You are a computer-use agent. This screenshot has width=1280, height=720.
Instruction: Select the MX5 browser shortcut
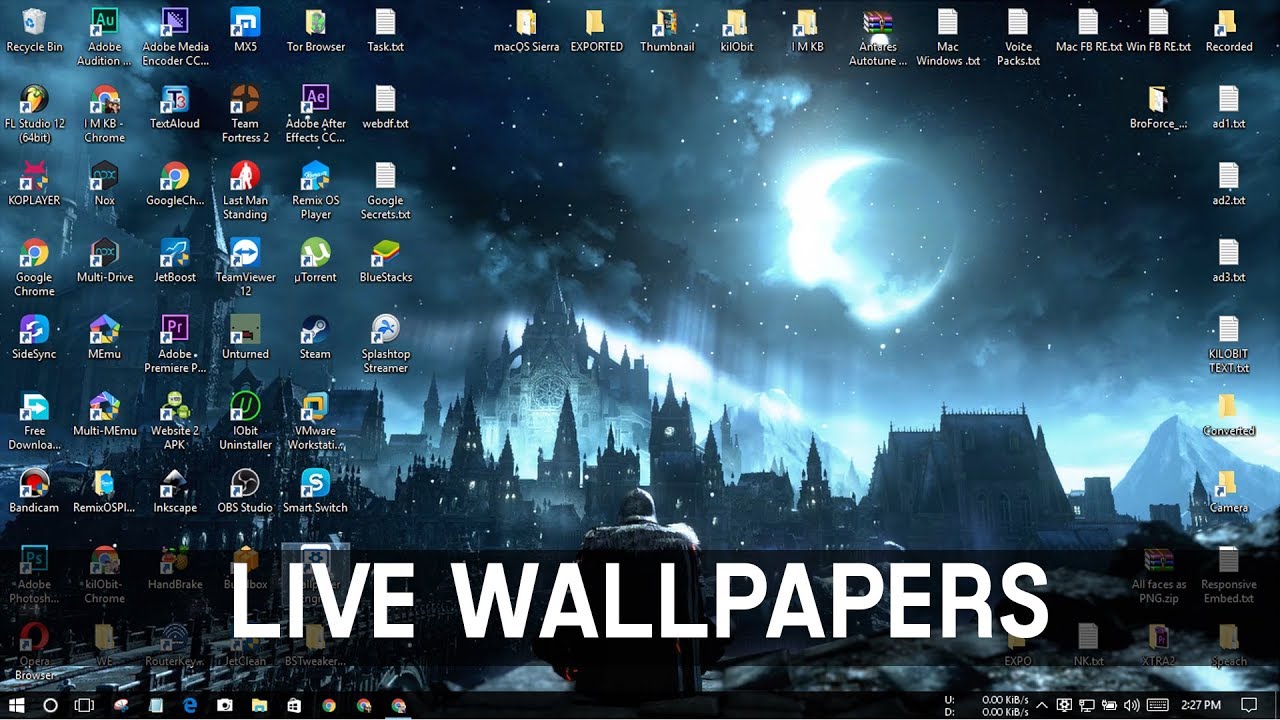coord(245,30)
